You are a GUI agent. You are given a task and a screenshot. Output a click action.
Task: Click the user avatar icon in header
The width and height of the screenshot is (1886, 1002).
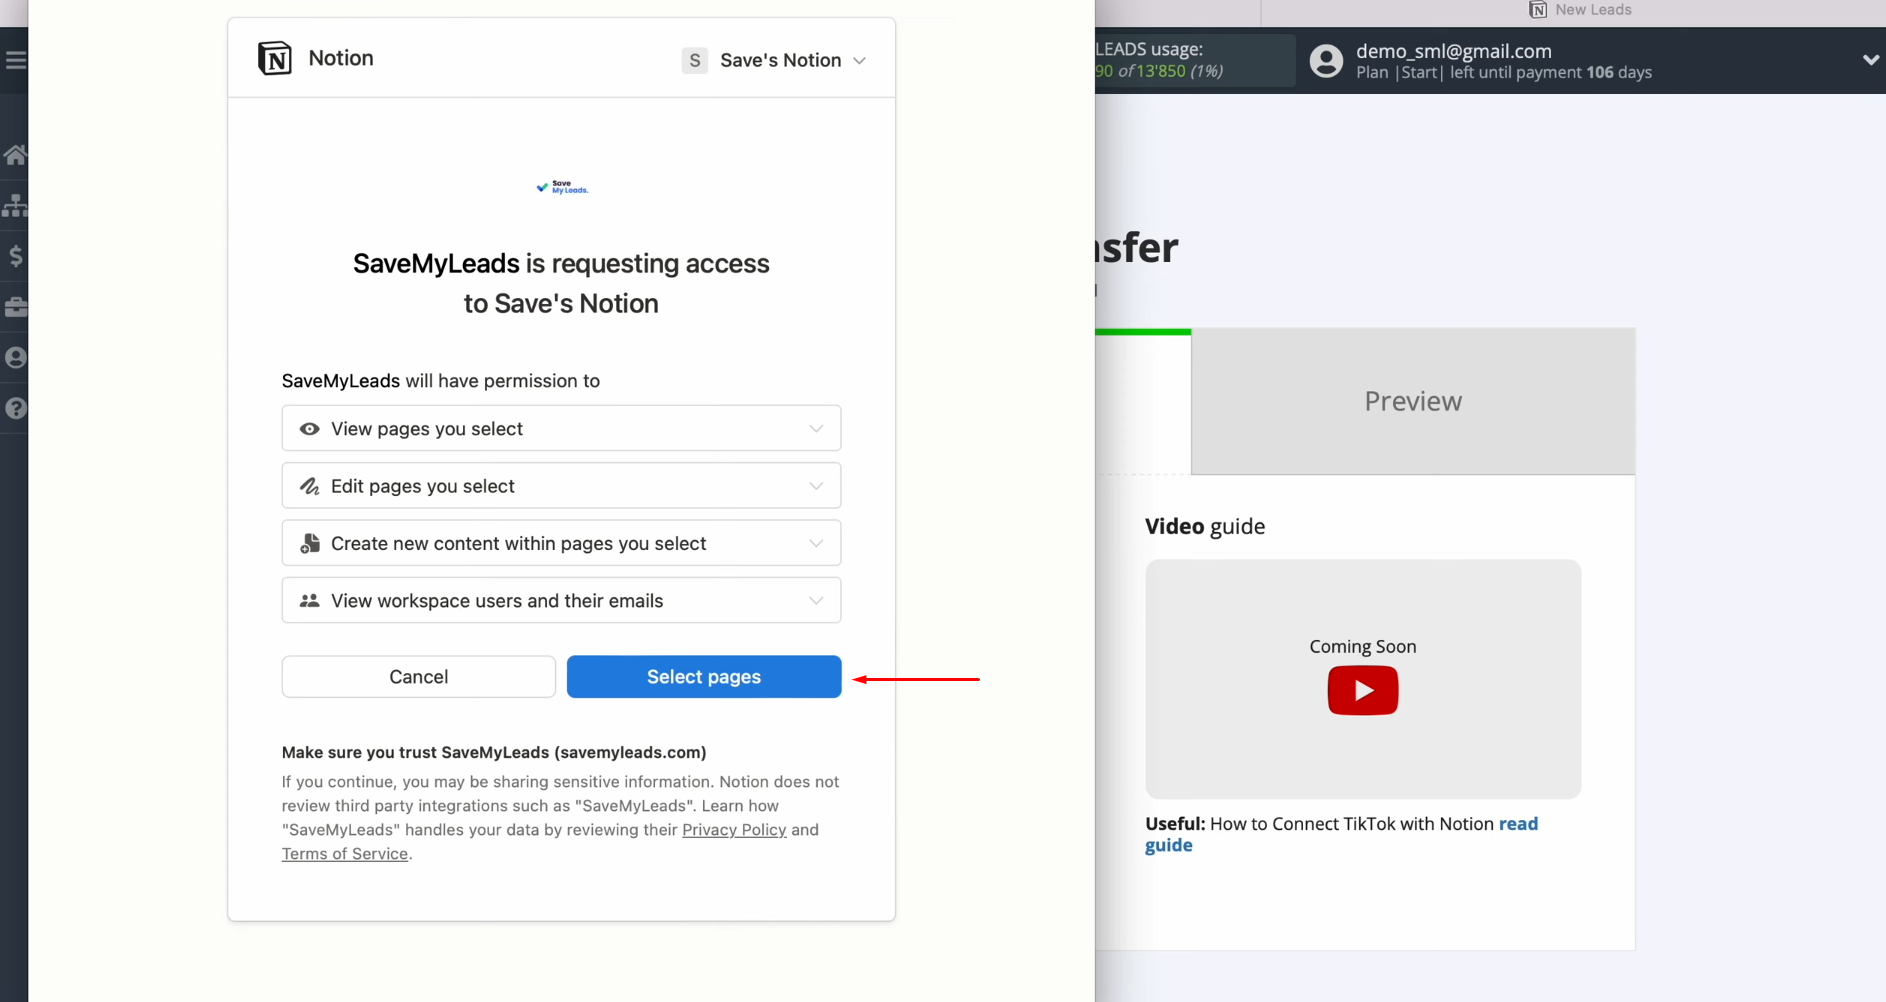click(x=1326, y=61)
